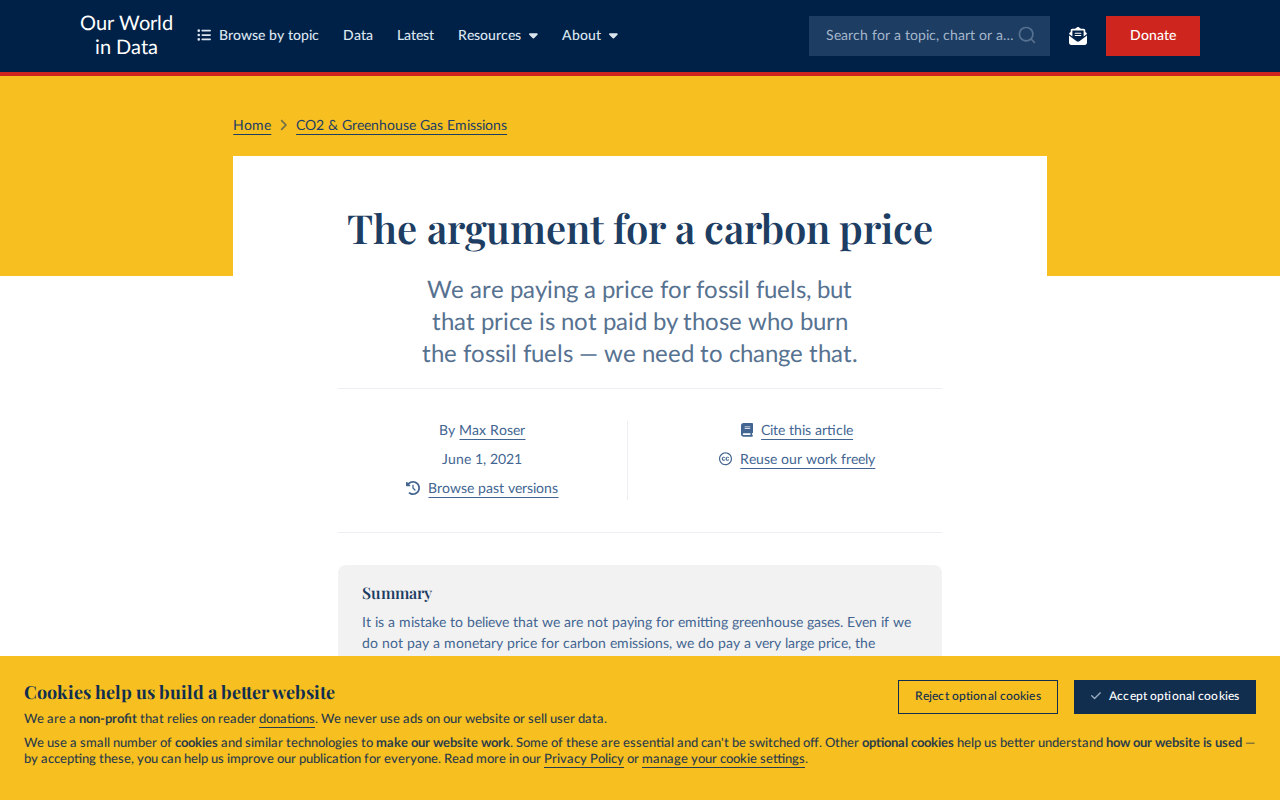The height and width of the screenshot is (800, 1280).
Task: Click the Creative Commons icon
Action: point(726,459)
